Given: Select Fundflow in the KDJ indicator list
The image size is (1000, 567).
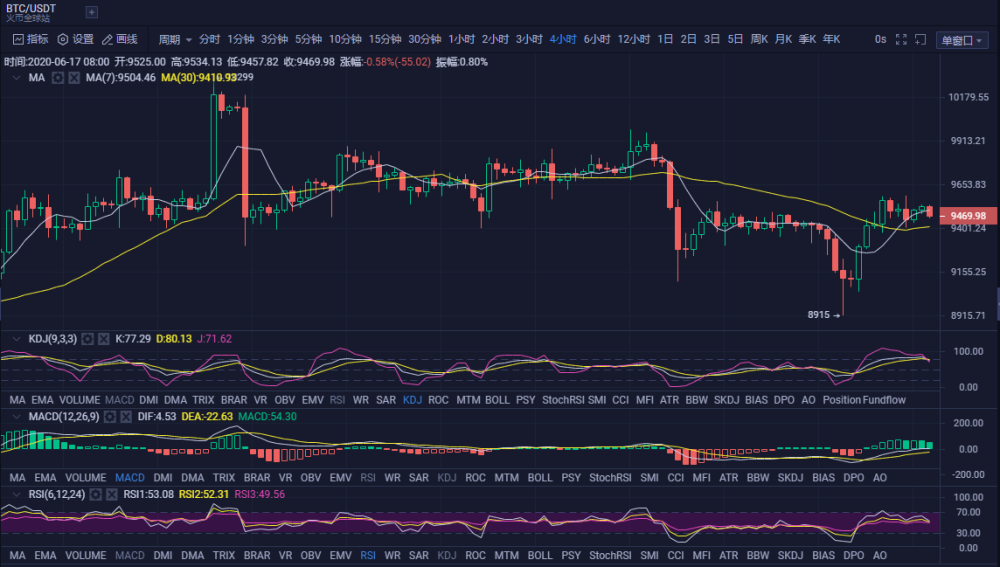Looking at the screenshot, I should tap(885, 400).
